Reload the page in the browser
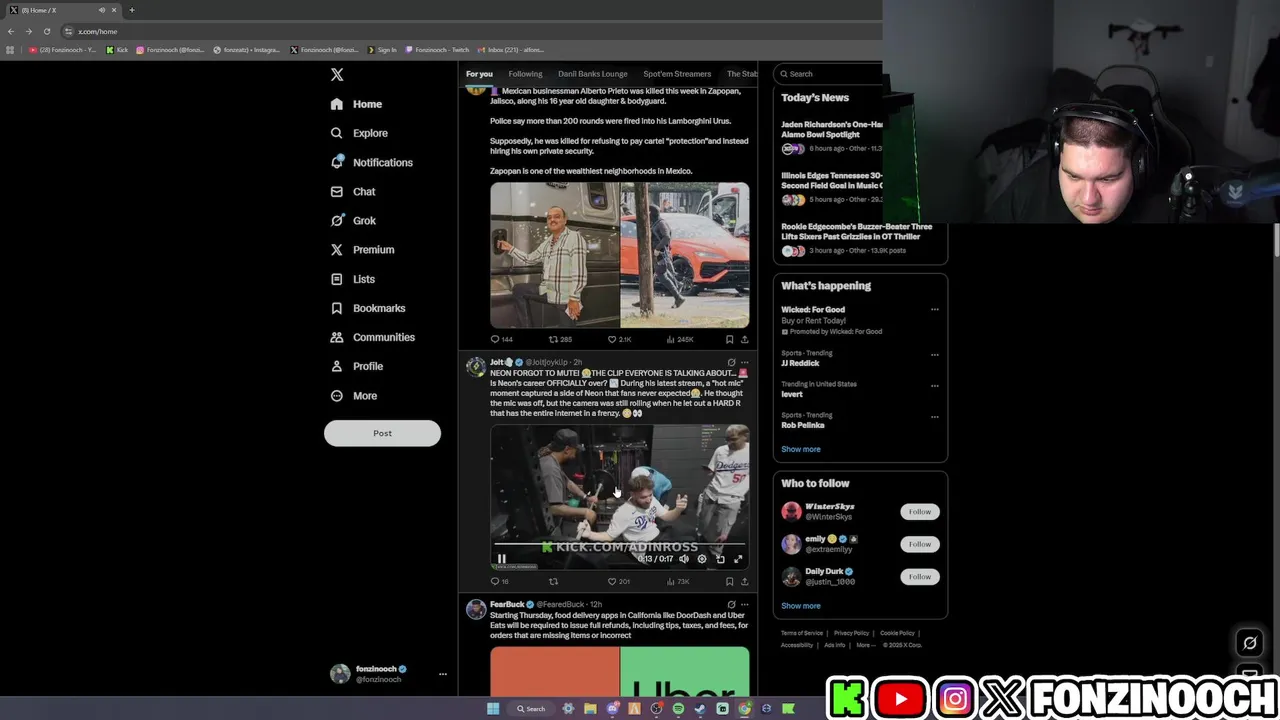 (46, 31)
